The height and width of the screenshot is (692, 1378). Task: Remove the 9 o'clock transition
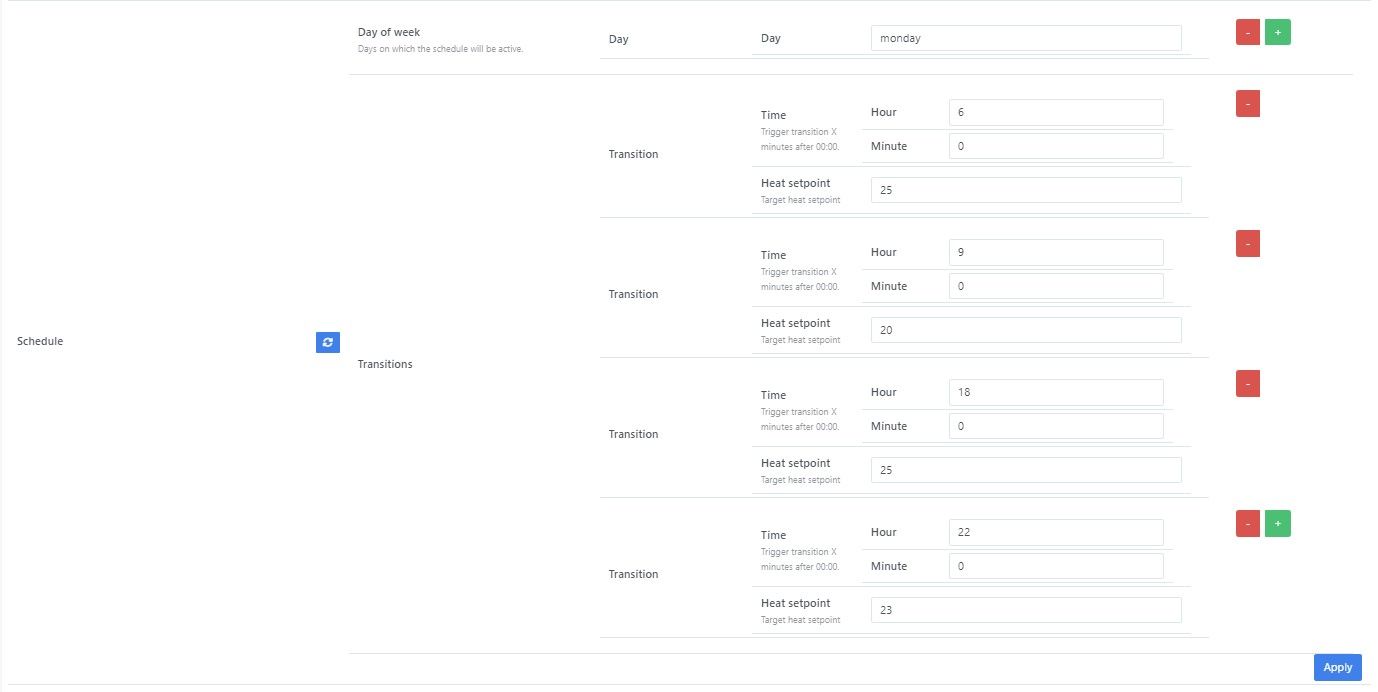point(1247,244)
